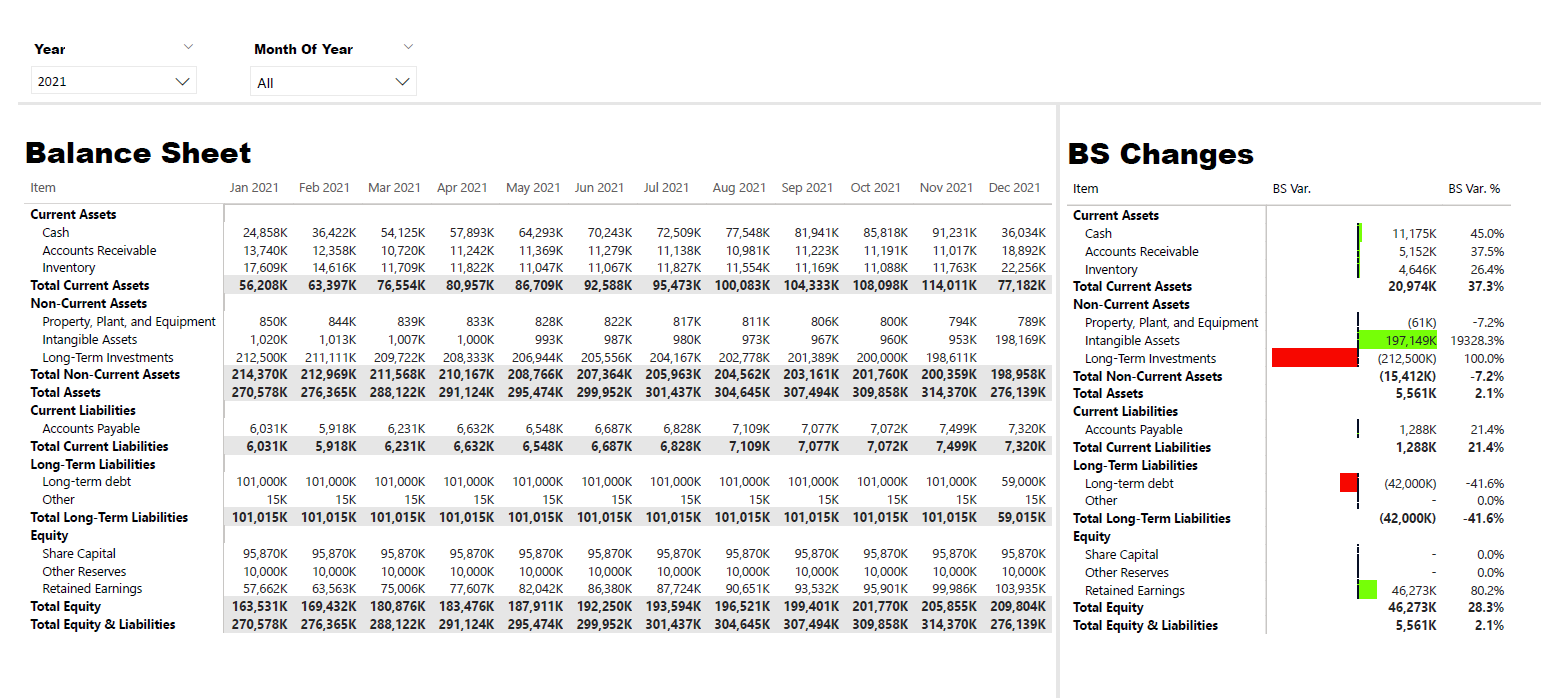Click Long-Term Investments Jan value 212,500K
Screen dimensions: 1544x698
[261, 357]
